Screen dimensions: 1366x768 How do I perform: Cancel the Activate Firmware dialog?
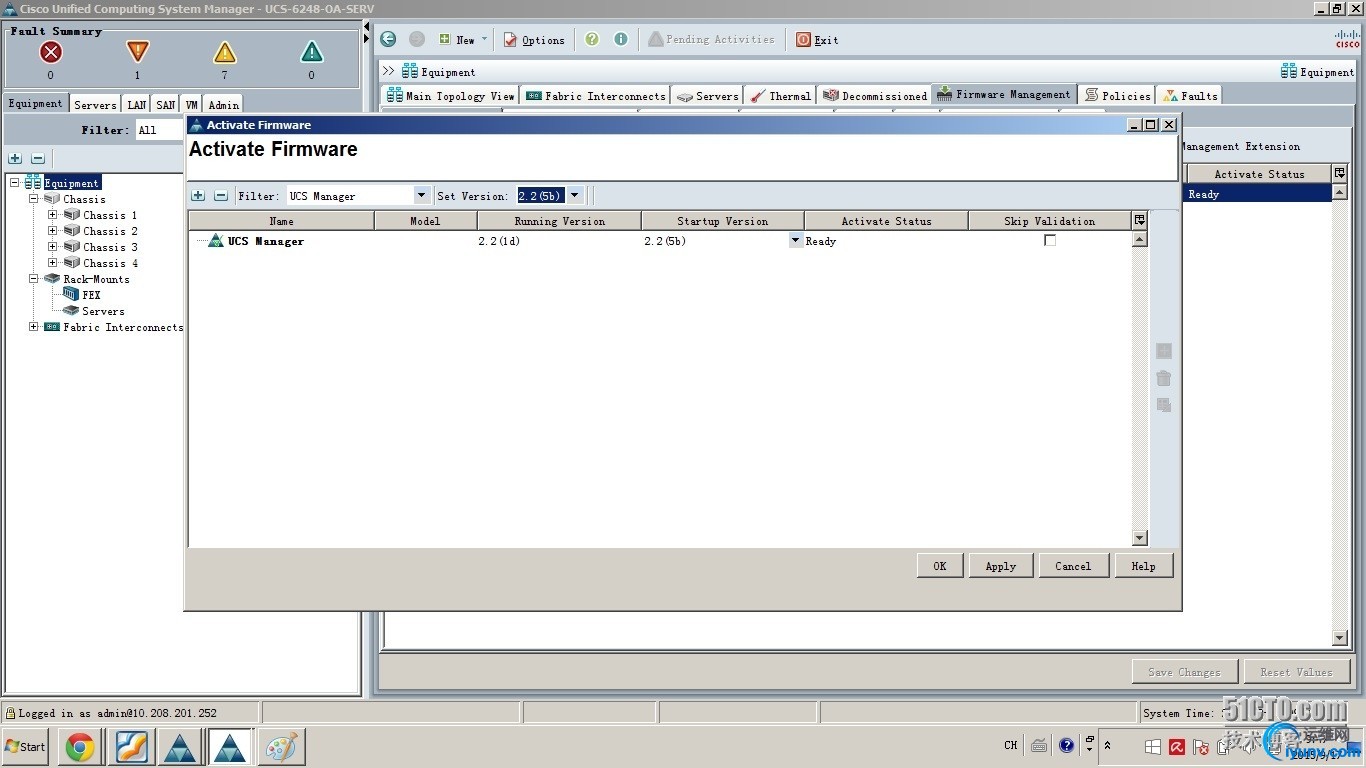(1073, 566)
